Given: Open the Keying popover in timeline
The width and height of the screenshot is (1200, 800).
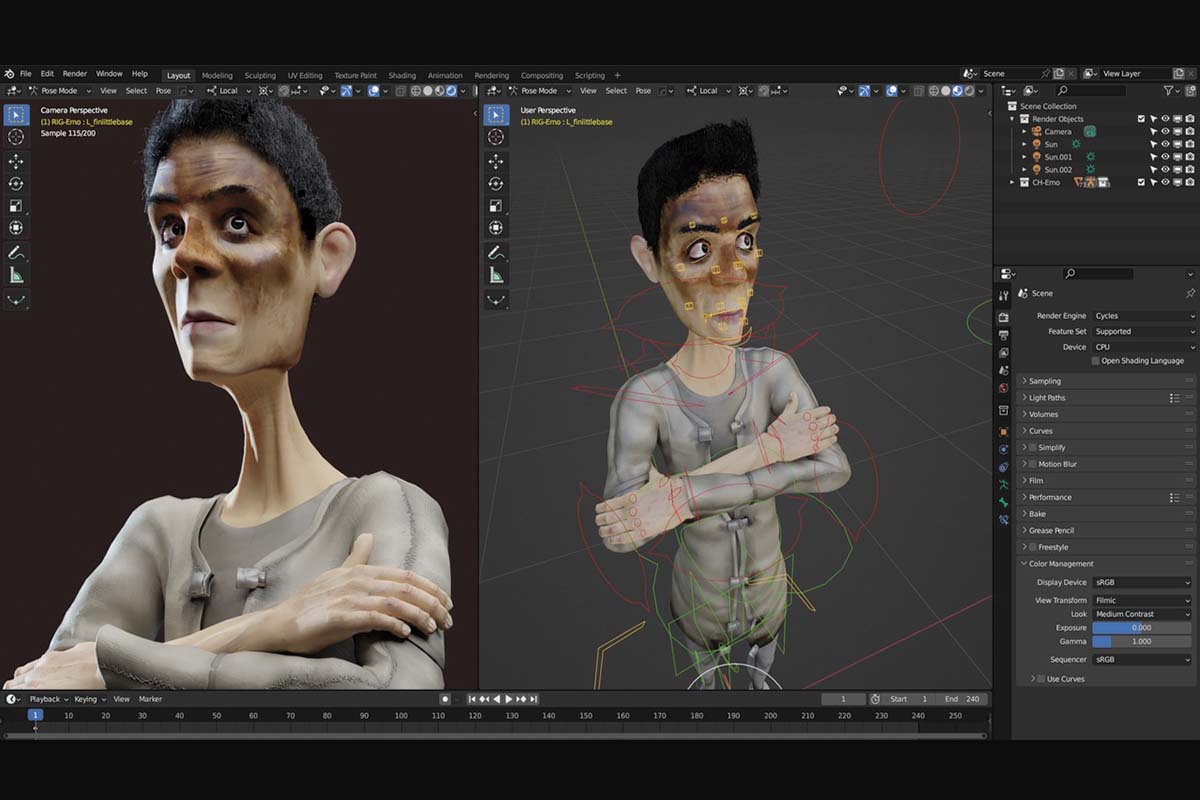Looking at the screenshot, I should coord(88,699).
